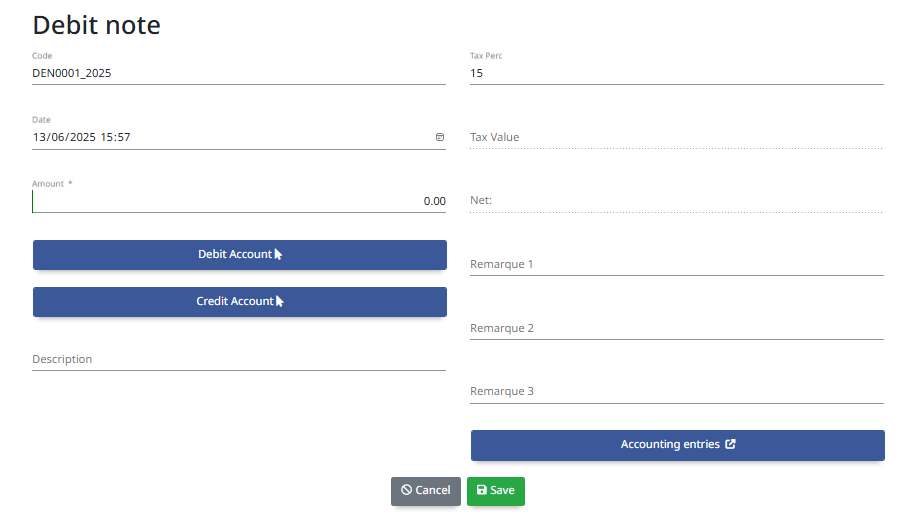Cancel the debit note form
The height and width of the screenshot is (525, 910).
coord(425,491)
